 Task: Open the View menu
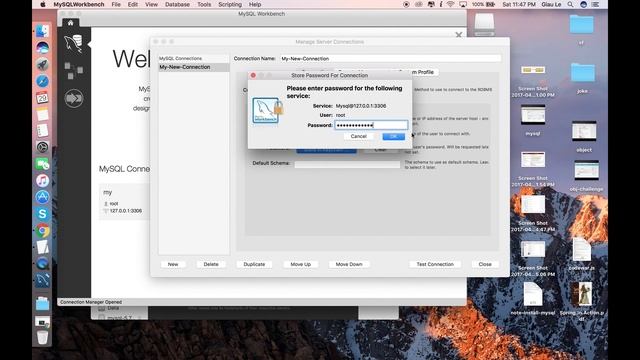[x=151, y=4]
